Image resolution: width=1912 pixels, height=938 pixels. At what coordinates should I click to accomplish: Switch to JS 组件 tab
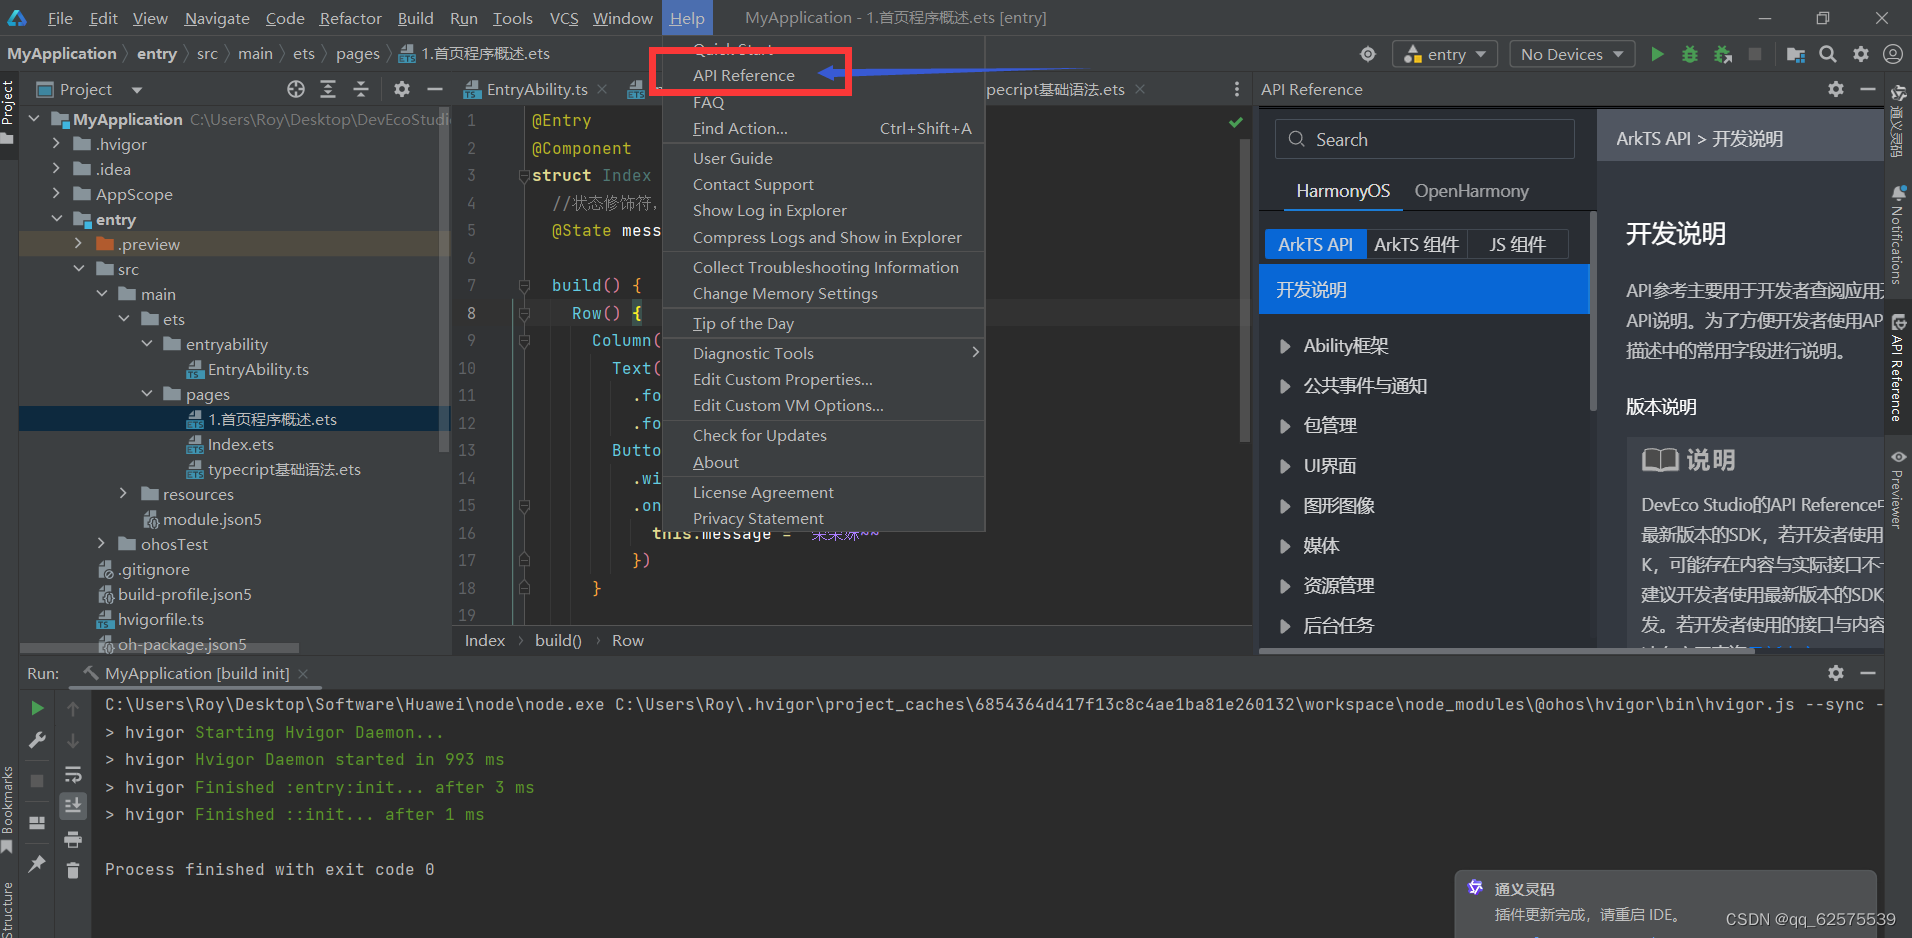click(x=1517, y=244)
